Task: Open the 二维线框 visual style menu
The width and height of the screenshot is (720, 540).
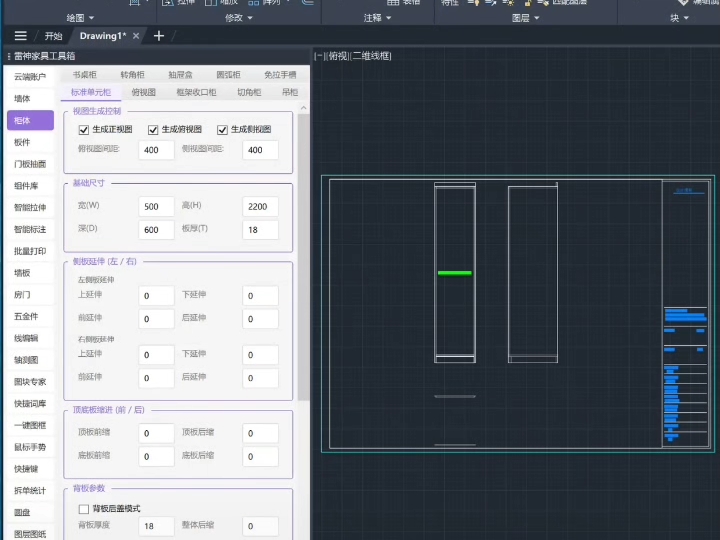Action: [371, 56]
